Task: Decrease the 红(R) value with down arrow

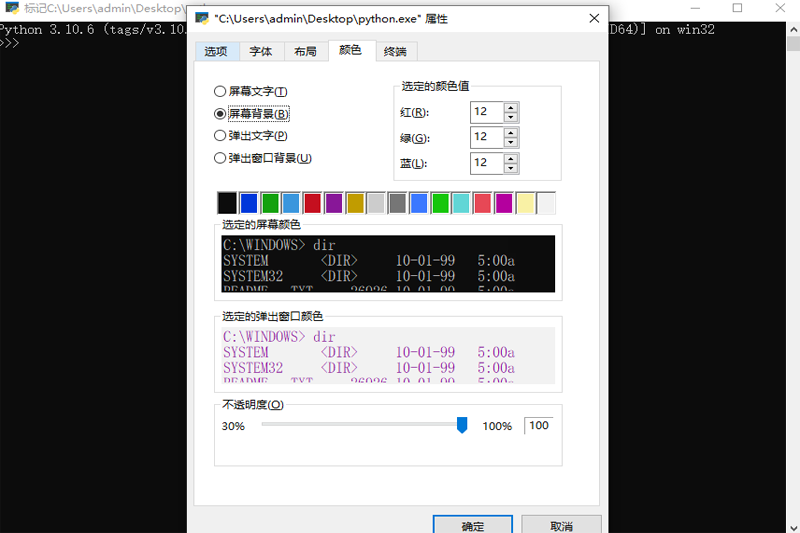Action: [x=511, y=117]
